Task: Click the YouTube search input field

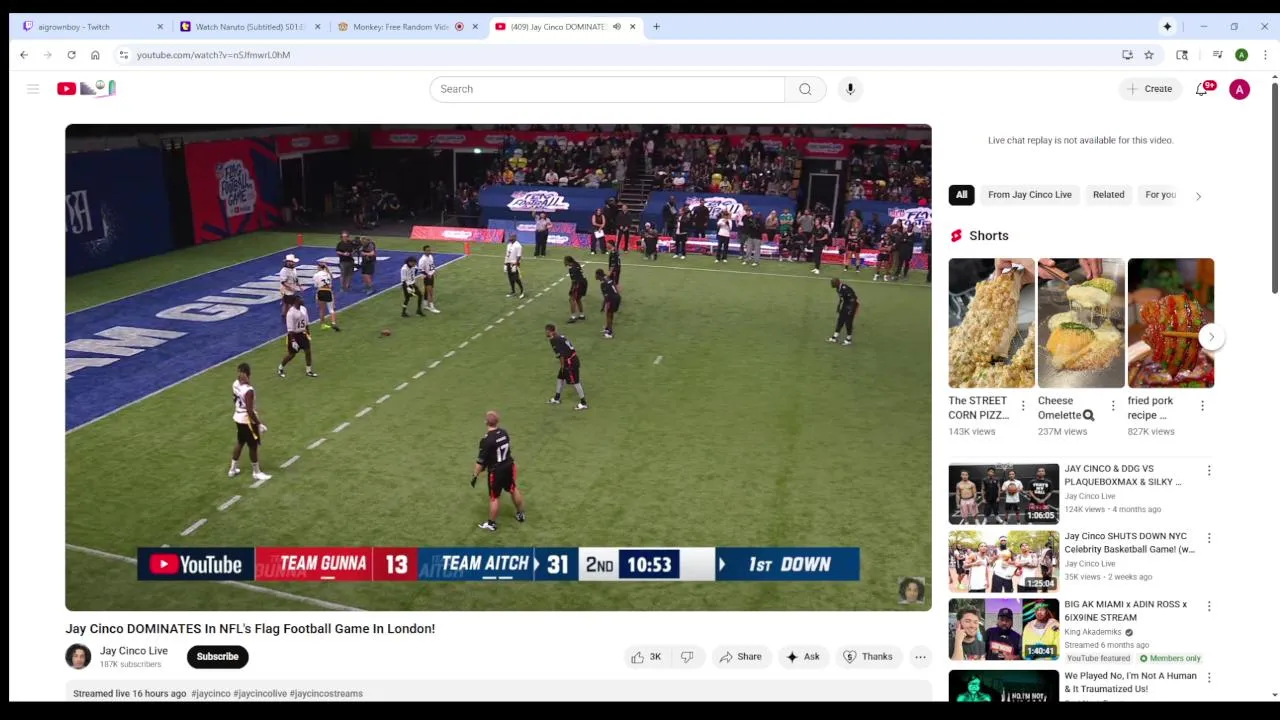Action: point(607,89)
